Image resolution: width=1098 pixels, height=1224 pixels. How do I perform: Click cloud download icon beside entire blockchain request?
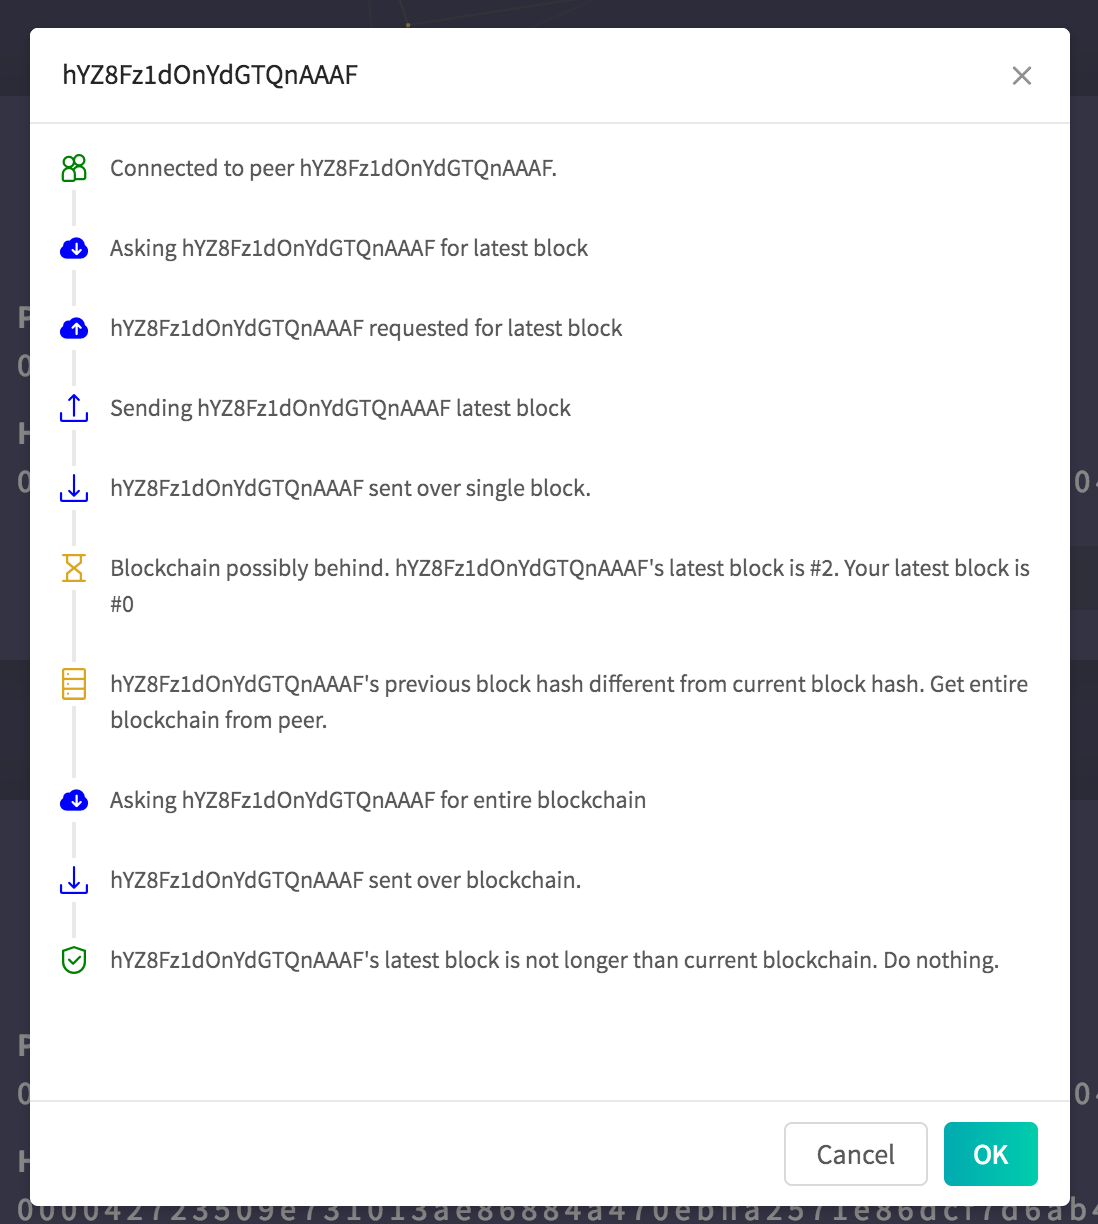[x=74, y=800]
